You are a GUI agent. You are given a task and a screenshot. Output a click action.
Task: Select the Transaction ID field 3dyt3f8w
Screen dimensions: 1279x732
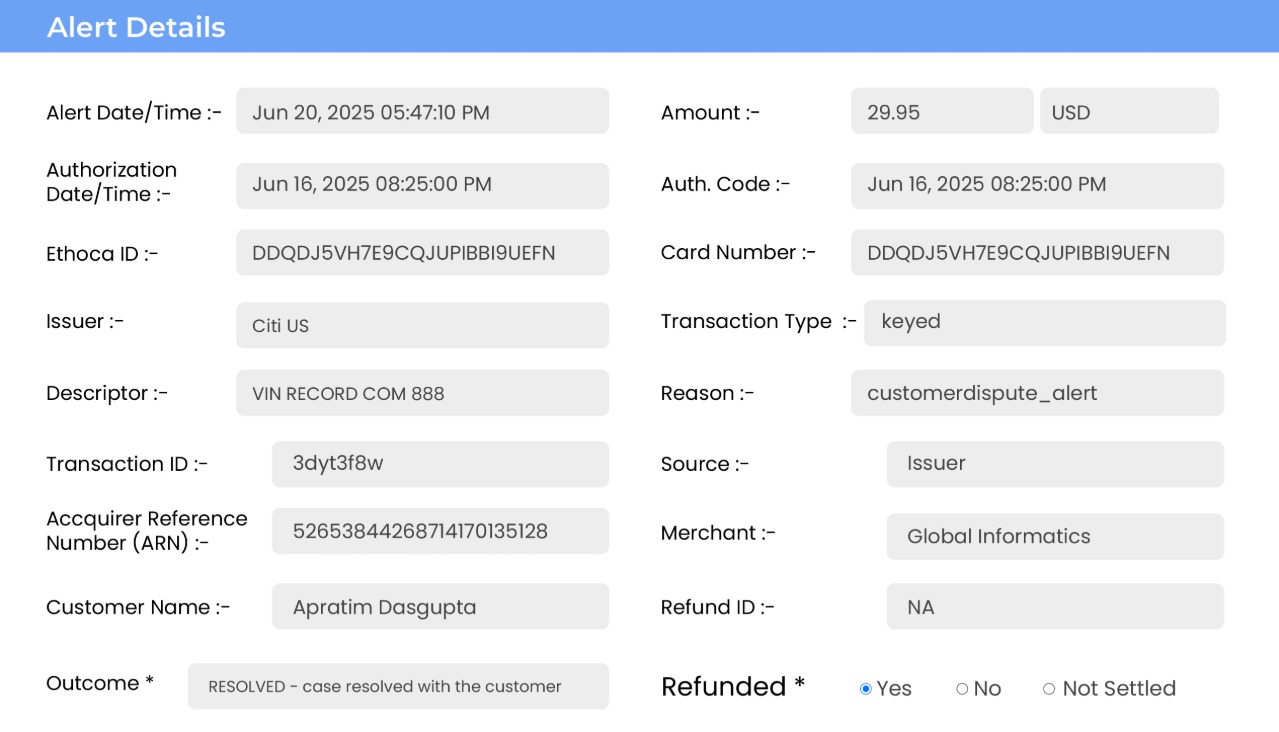(x=440, y=464)
